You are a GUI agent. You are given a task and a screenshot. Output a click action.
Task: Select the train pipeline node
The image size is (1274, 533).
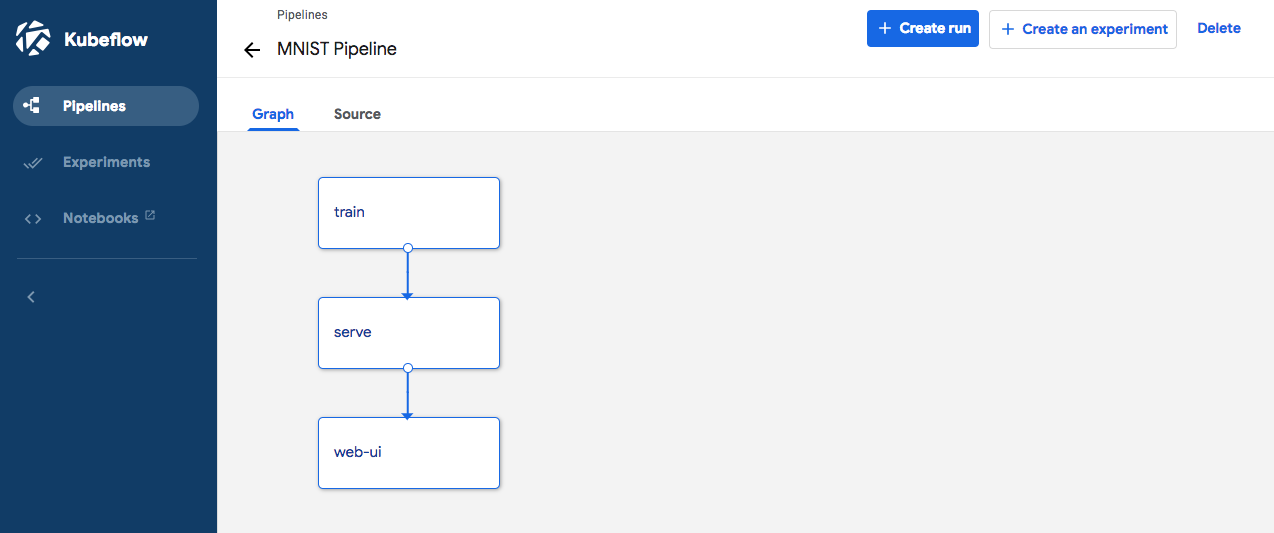[408, 212]
